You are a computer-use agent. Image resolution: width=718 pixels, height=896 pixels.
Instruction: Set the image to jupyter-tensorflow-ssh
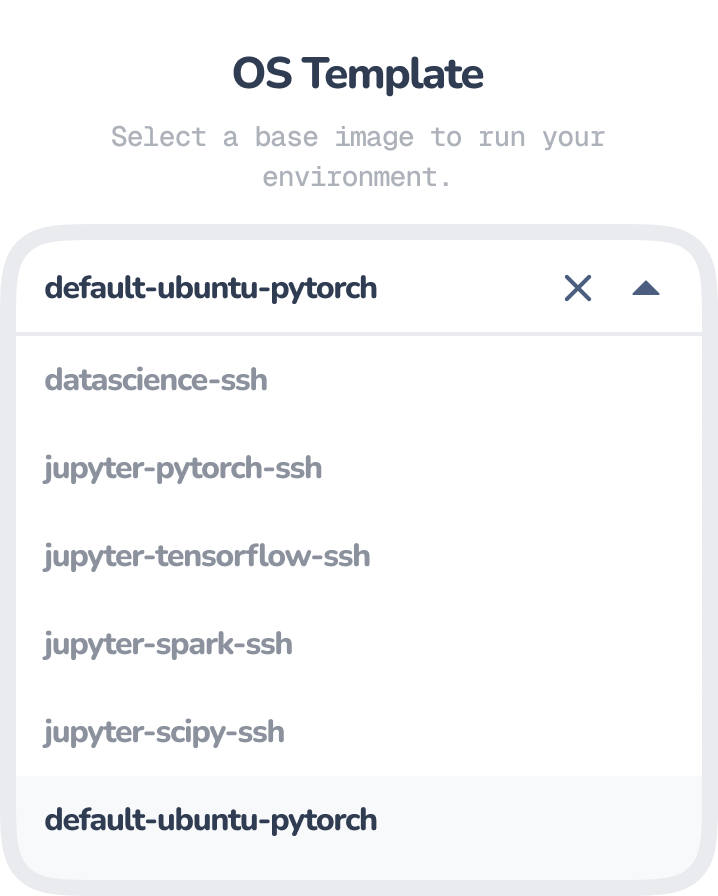click(207, 556)
